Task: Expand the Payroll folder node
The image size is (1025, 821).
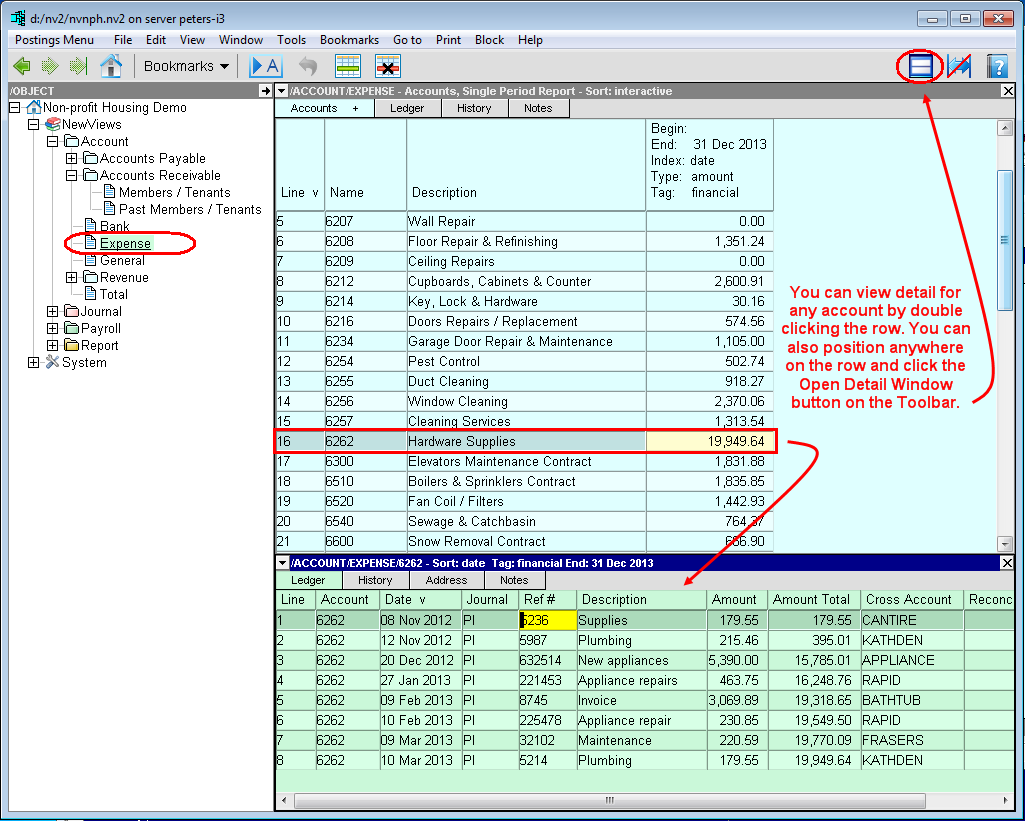Action: pos(53,328)
